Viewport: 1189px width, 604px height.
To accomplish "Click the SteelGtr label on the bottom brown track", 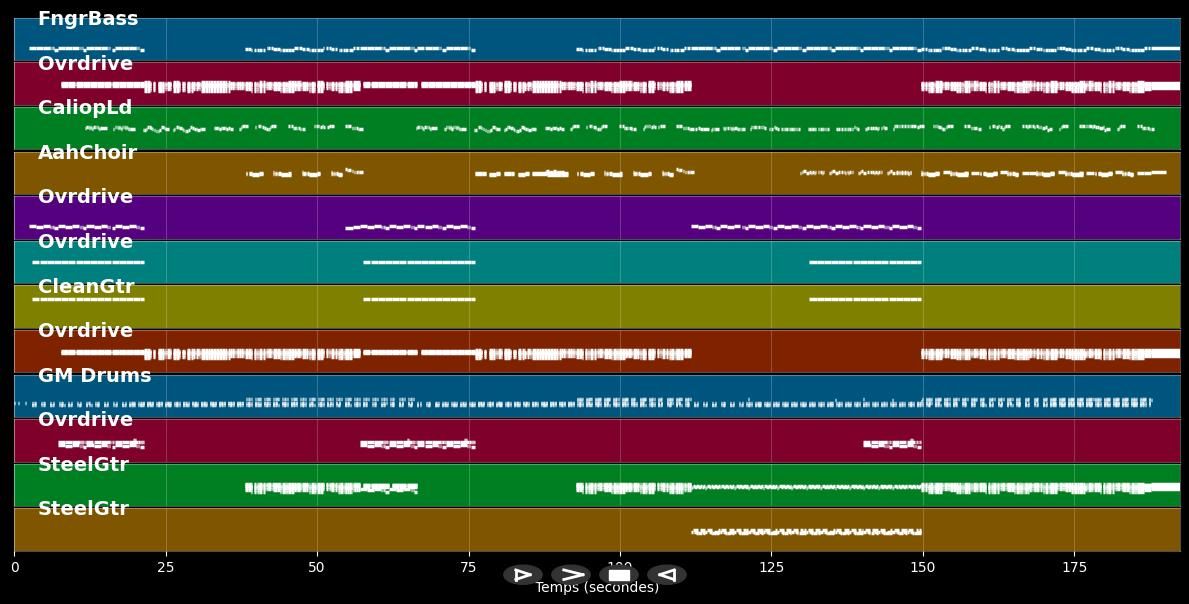I will [x=83, y=509].
